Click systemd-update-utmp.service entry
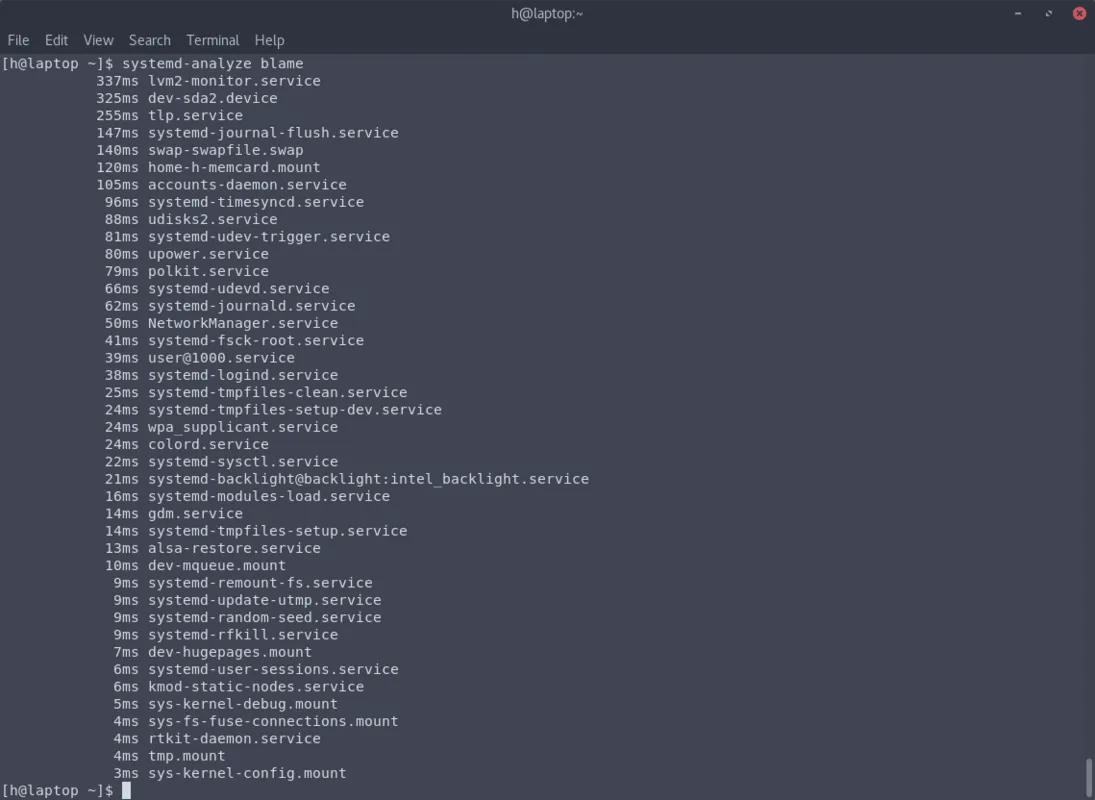The height and width of the screenshot is (800, 1095). (x=247, y=600)
